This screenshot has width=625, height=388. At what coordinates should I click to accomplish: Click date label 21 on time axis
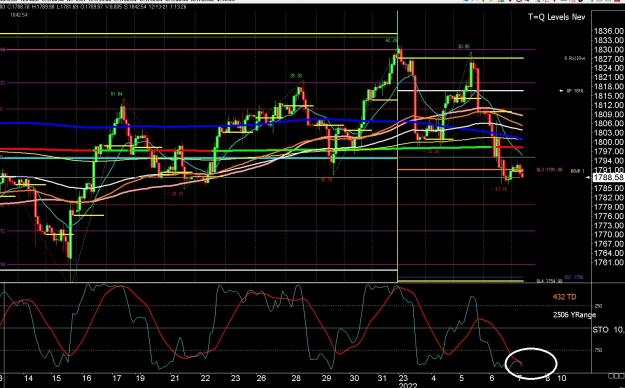tap(175, 378)
